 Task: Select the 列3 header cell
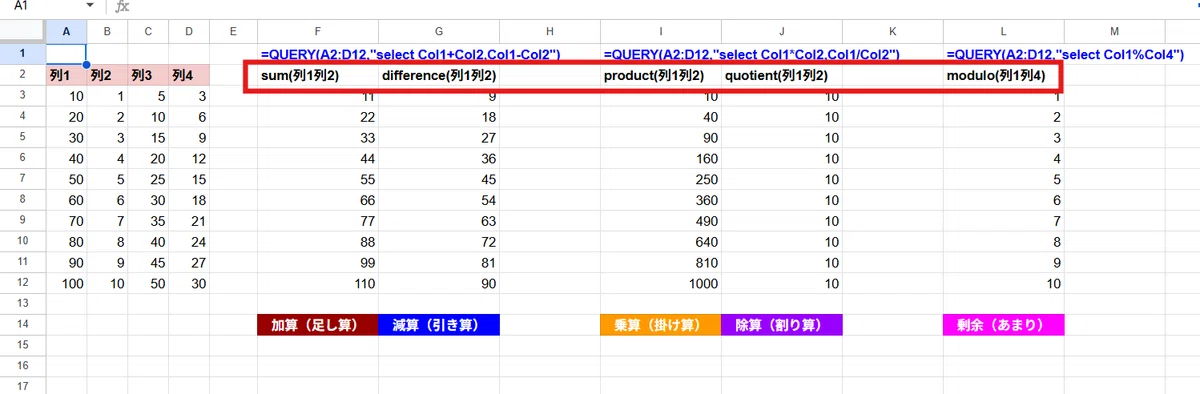tap(148, 75)
